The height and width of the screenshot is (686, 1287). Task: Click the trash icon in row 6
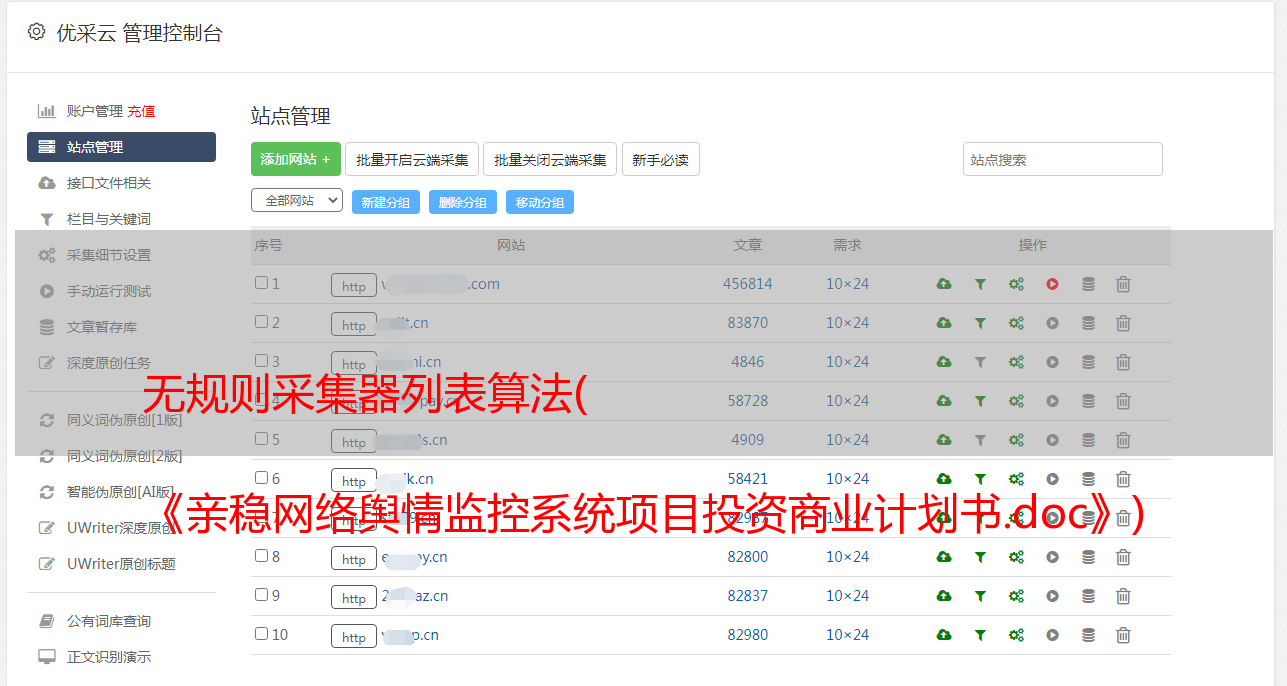coord(1123,479)
